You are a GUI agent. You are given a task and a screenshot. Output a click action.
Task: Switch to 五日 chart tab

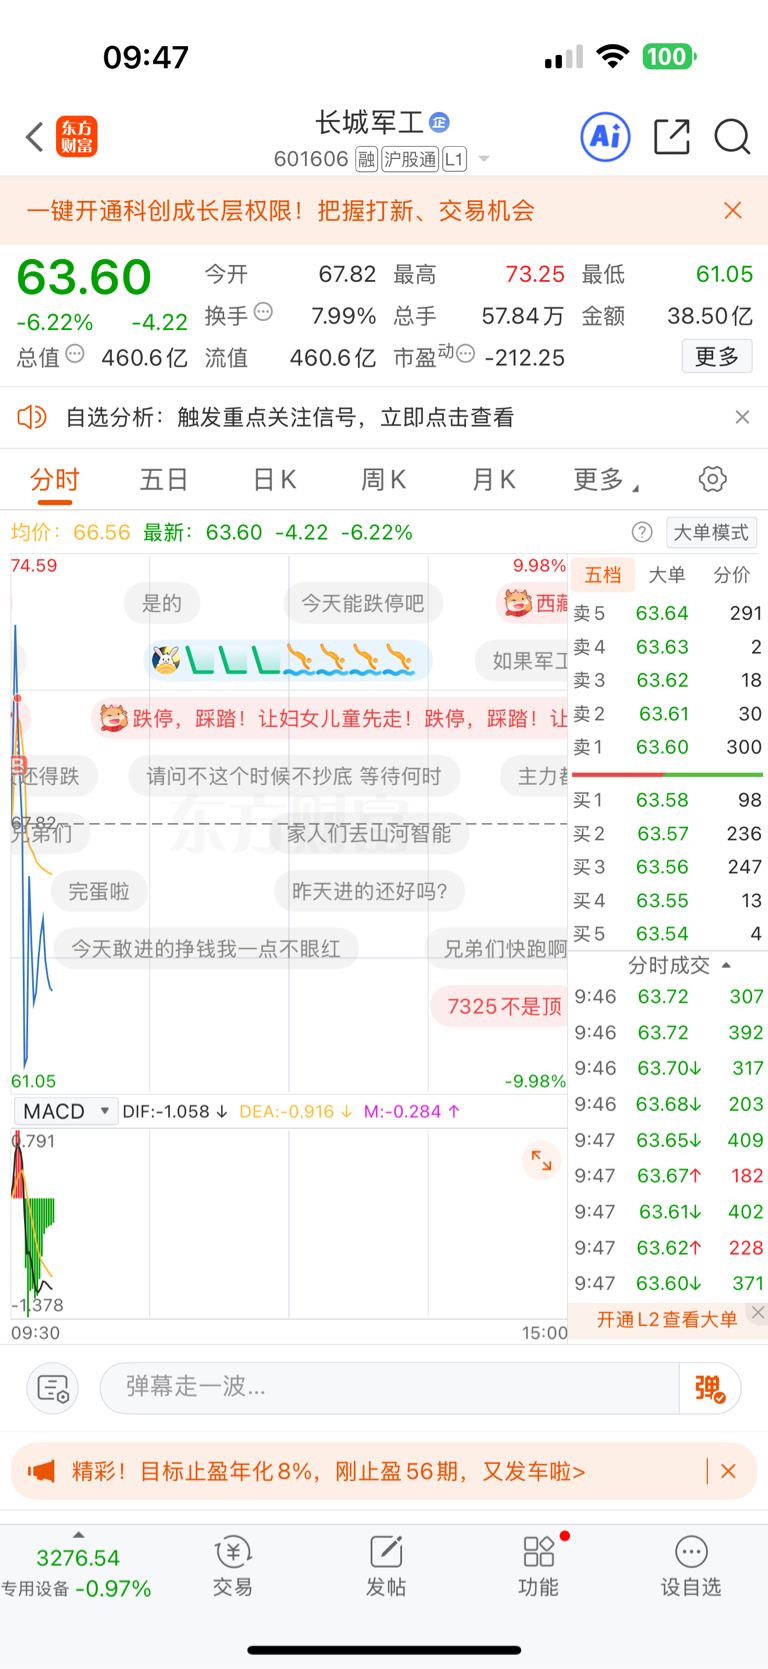click(x=164, y=480)
